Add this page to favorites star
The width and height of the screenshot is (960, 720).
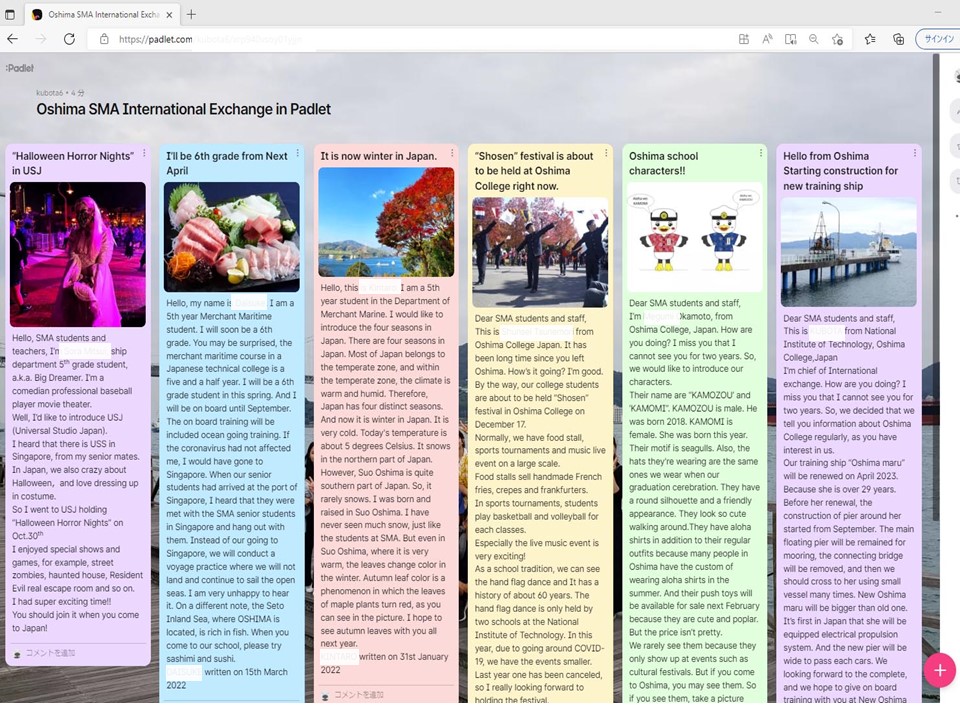tap(838, 39)
